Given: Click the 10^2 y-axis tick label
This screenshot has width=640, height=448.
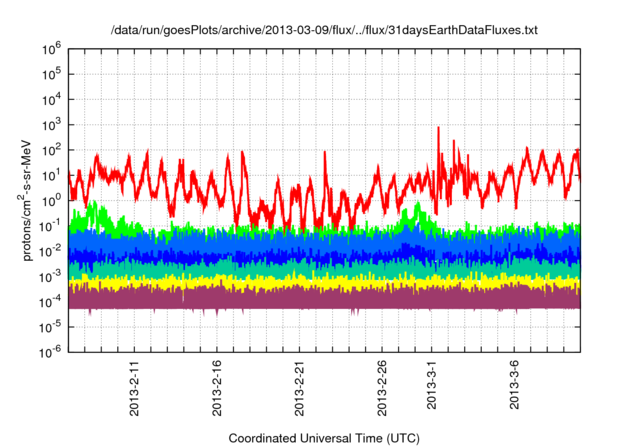Looking at the screenshot, I should tap(51, 151).
